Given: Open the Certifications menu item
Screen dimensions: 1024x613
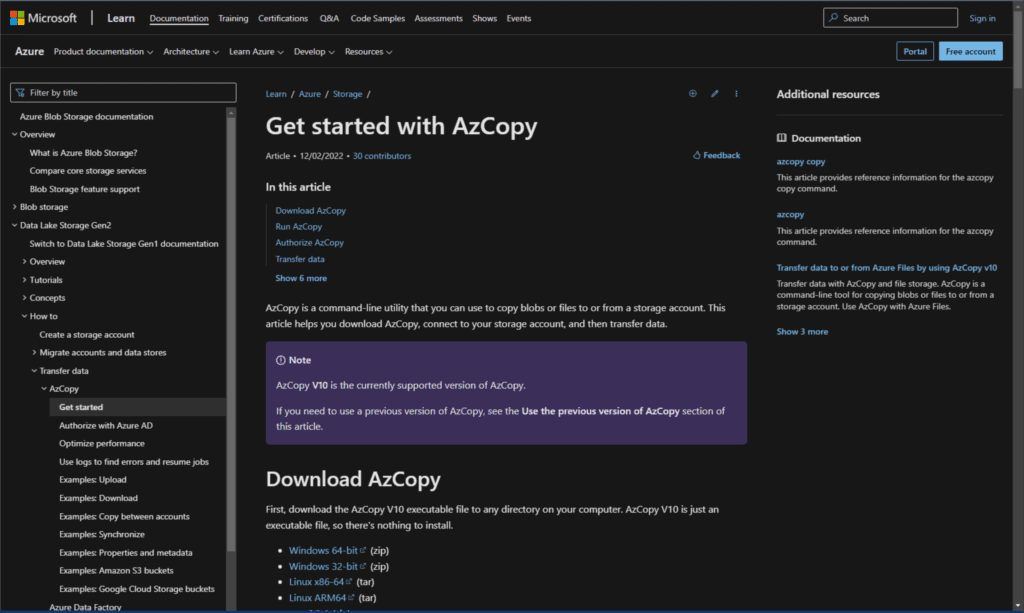Looking at the screenshot, I should coord(283,18).
